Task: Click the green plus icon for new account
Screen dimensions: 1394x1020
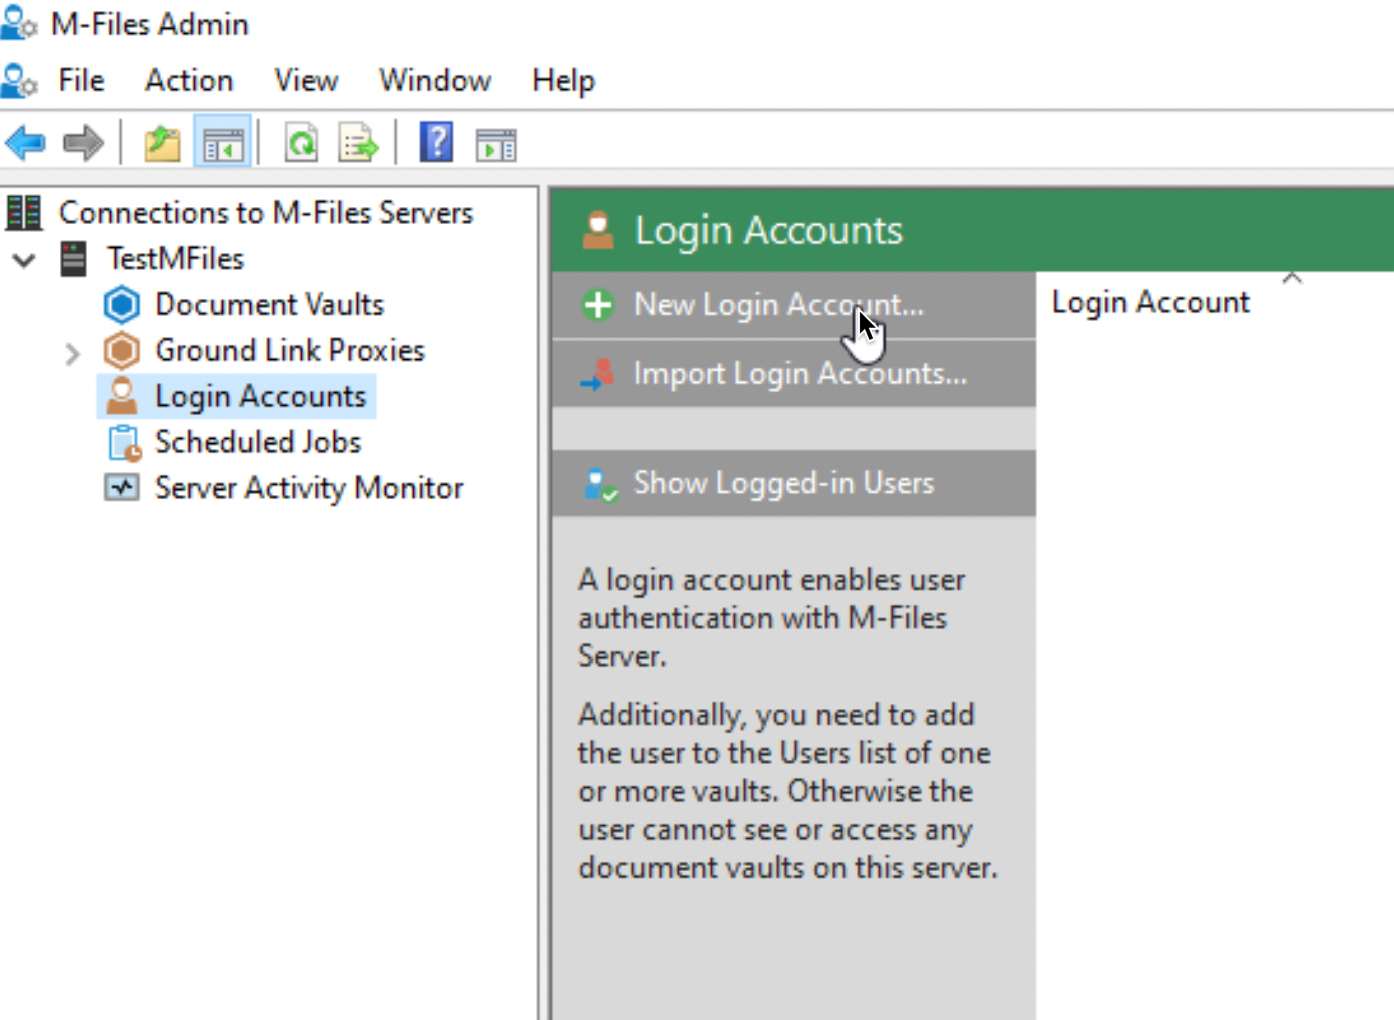Action: 598,305
